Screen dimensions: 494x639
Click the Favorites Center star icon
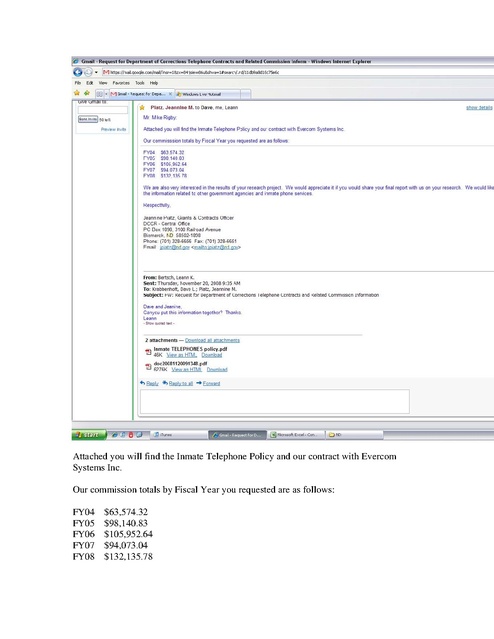77,93
